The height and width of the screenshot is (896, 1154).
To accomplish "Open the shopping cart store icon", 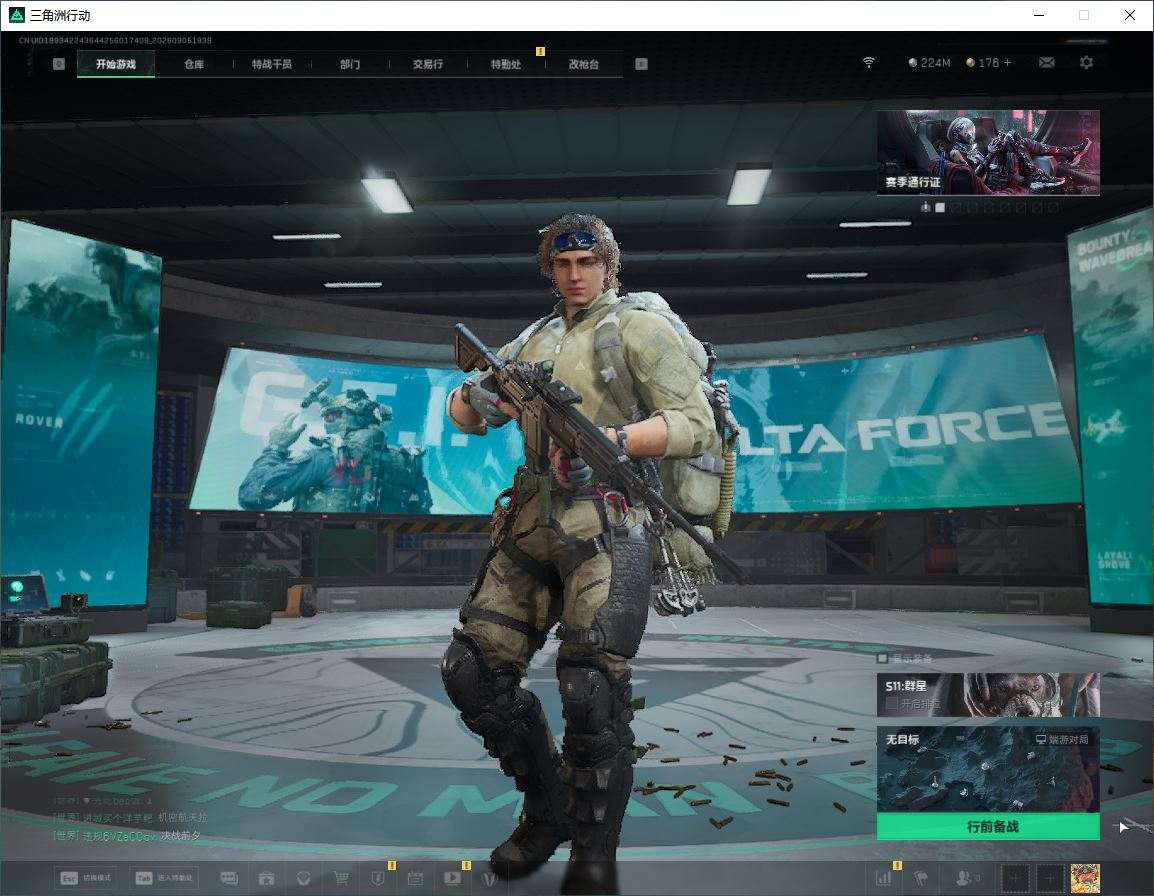I will pos(341,878).
